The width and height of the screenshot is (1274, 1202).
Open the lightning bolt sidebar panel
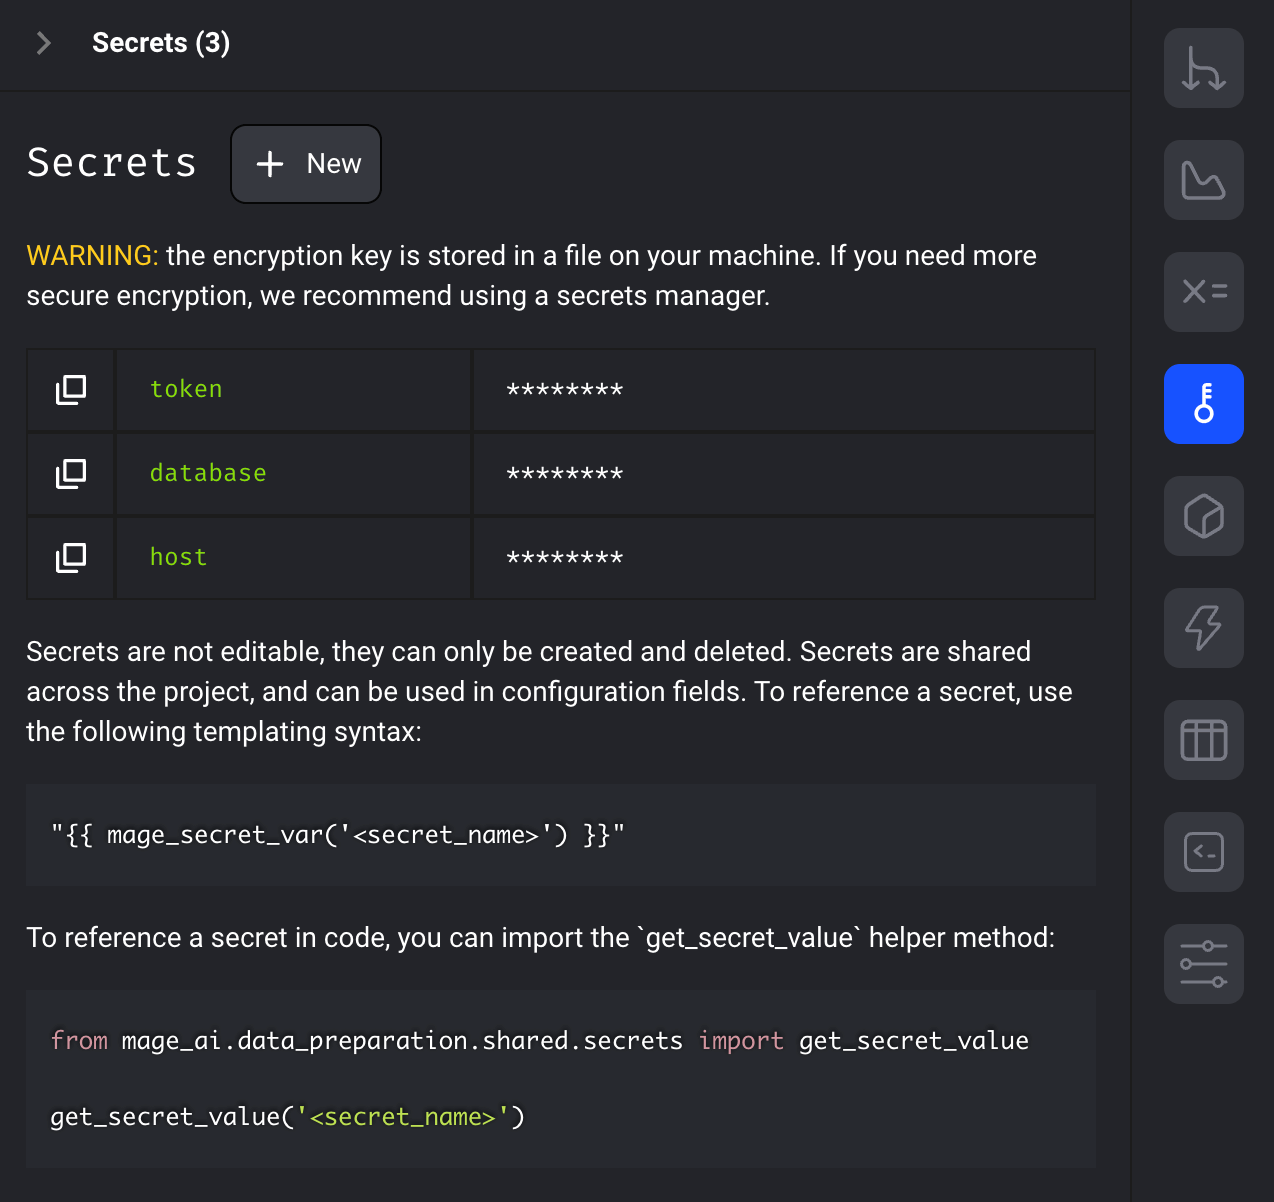coord(1203,628)
